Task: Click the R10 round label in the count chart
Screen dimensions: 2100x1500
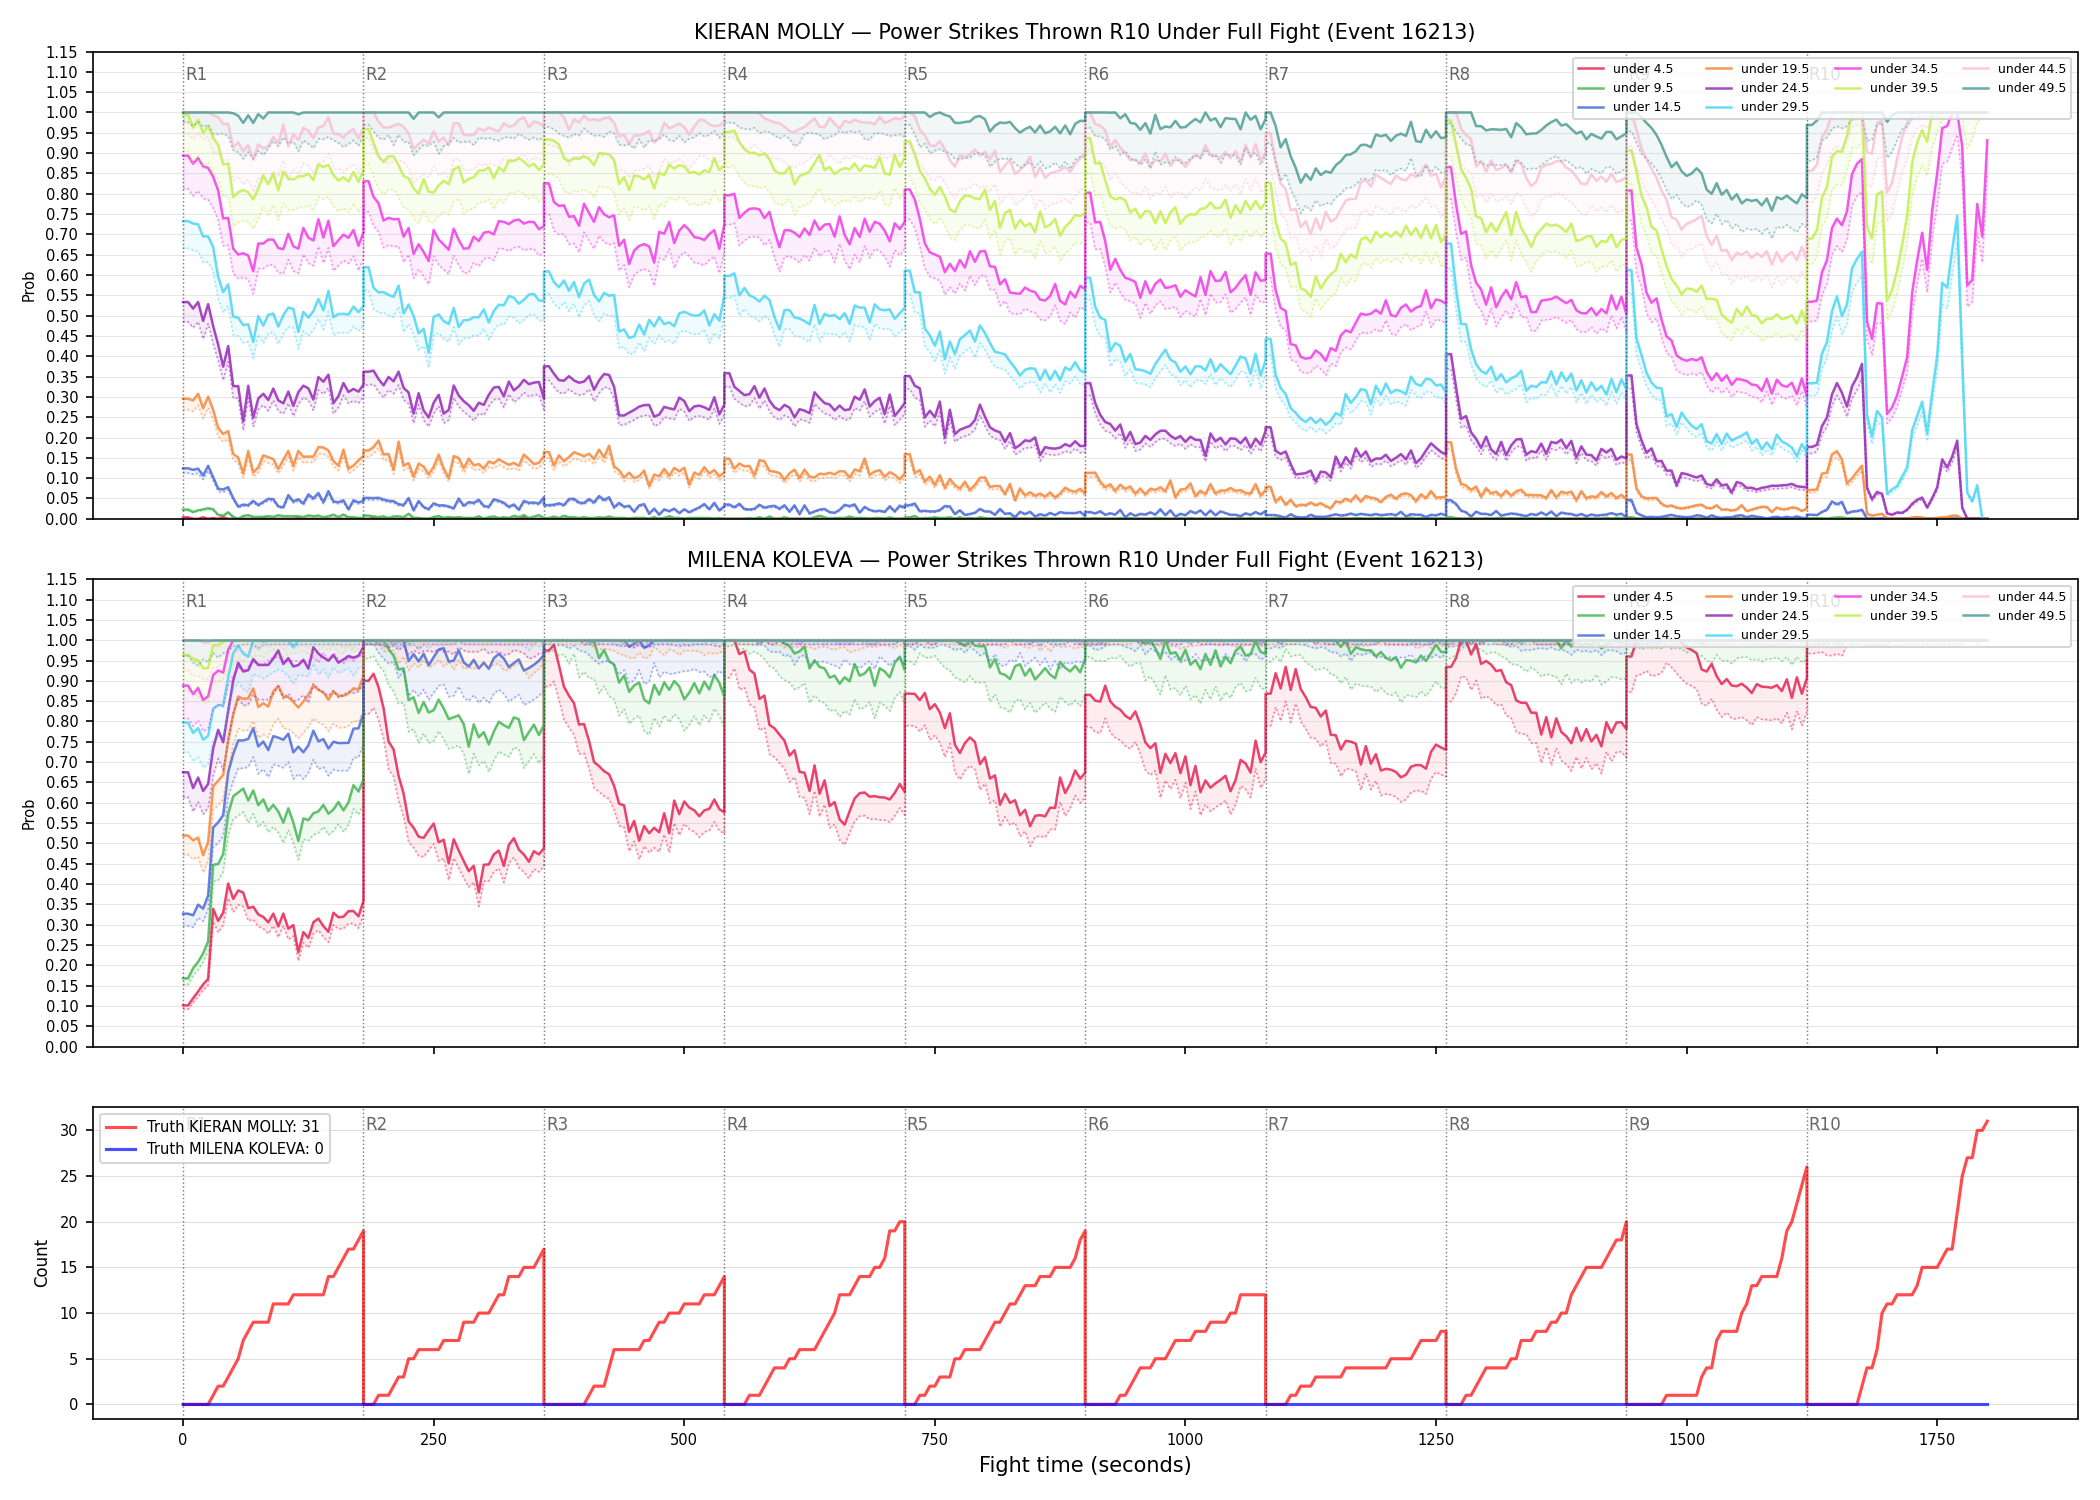Action: 1824,1124
